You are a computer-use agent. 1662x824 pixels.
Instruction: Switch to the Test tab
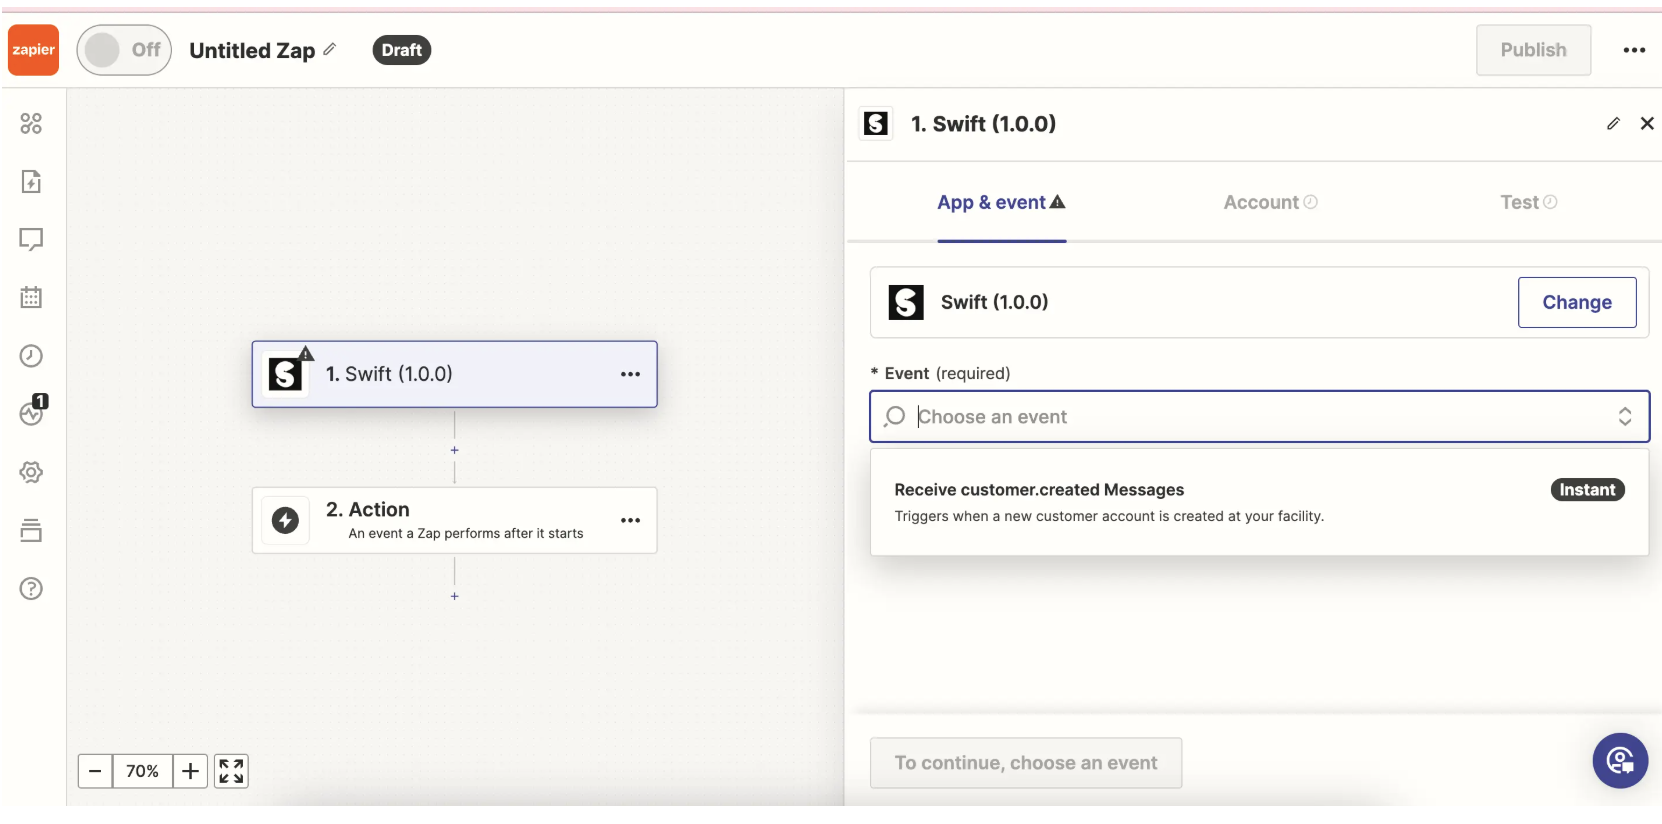coord(1527,203)
